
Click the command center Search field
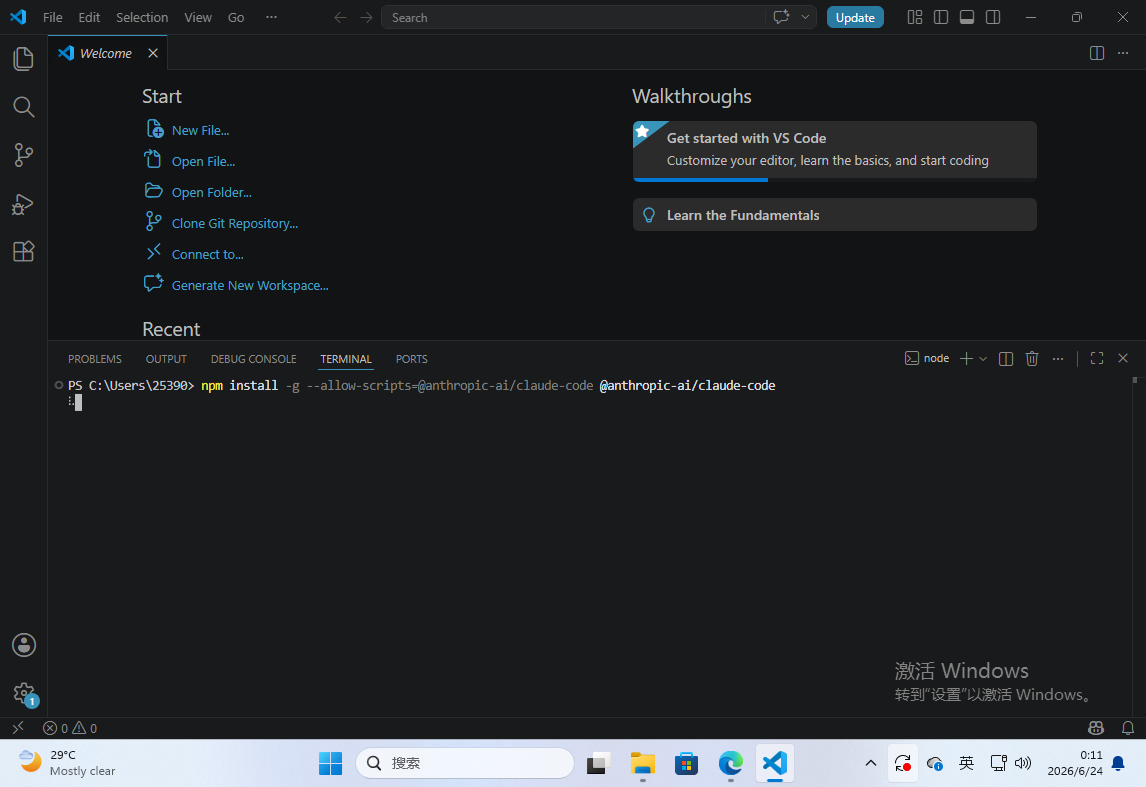click(573, 18)
